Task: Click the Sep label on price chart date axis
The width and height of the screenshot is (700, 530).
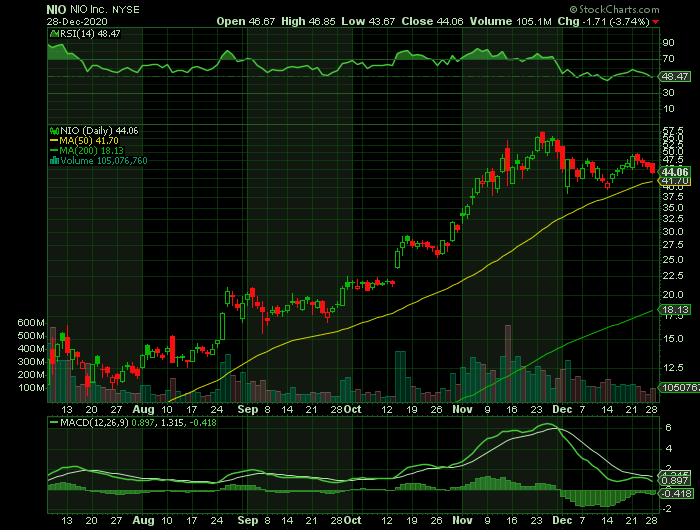Action: tap(248, 409)
